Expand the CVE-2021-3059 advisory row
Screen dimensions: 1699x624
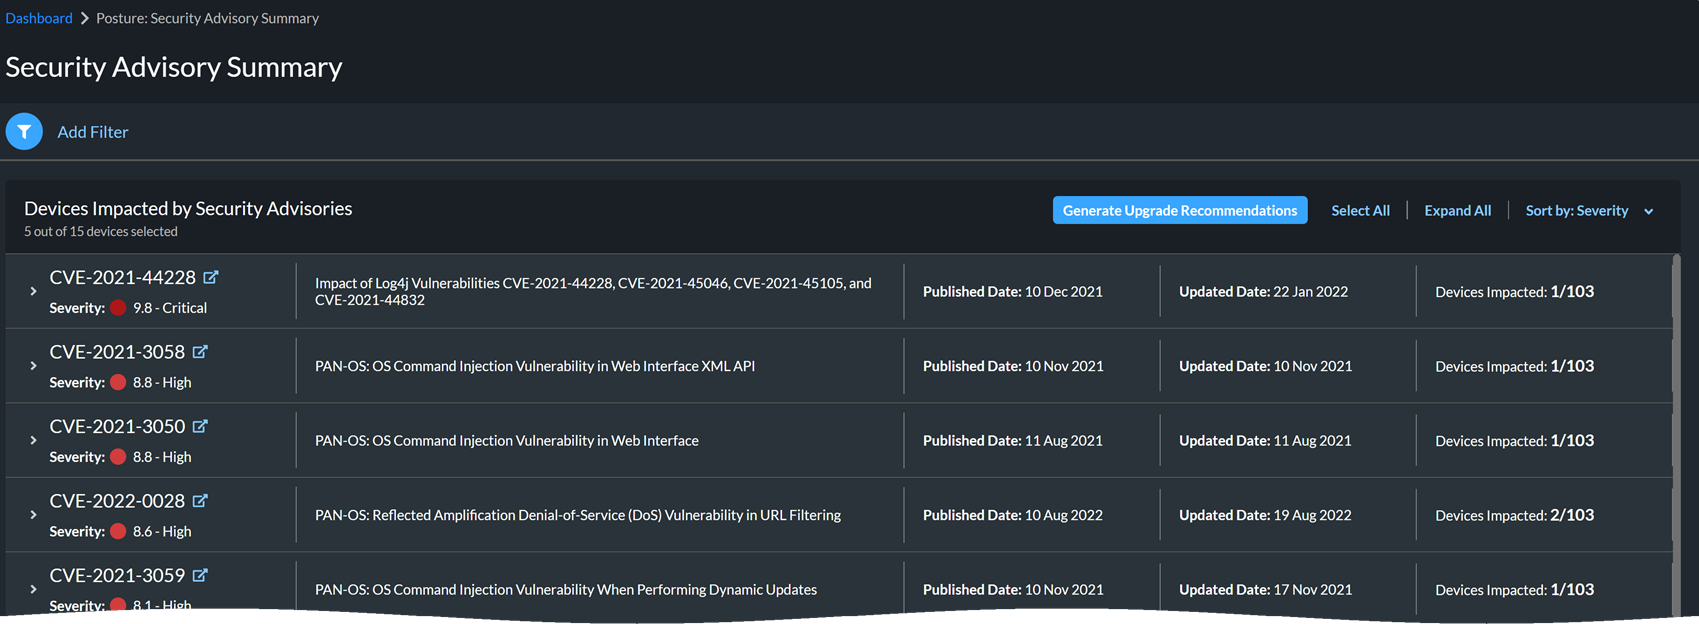[33, 590]
